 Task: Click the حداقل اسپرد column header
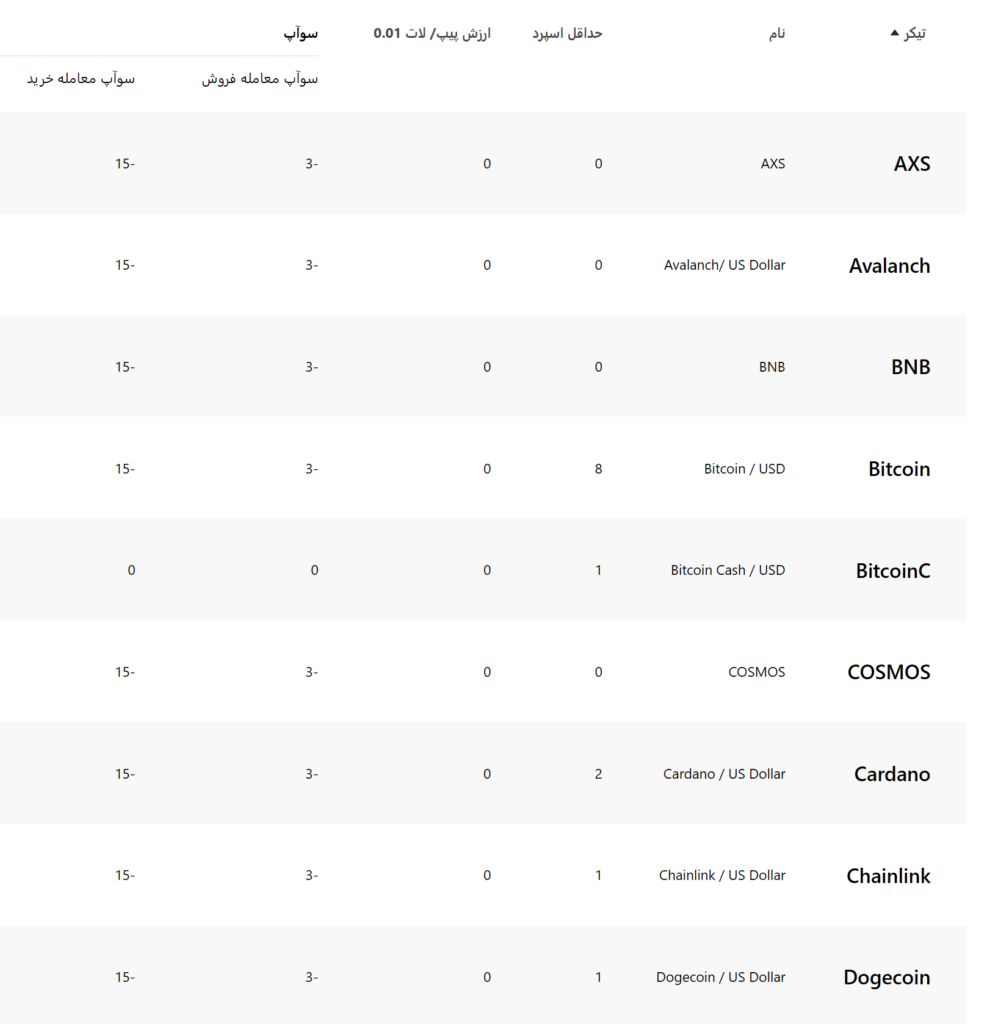(567, 33)
